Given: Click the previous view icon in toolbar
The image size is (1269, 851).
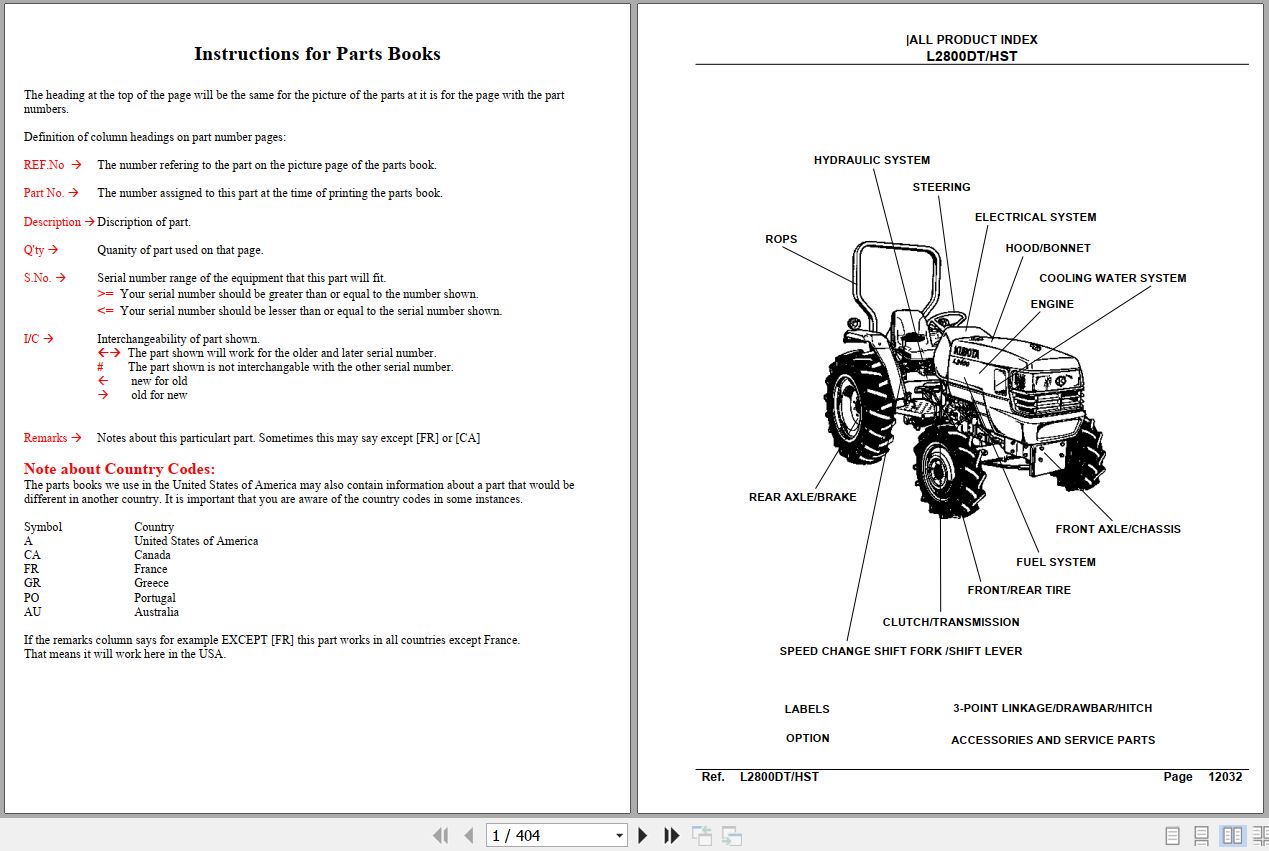Looking at the screenshot, I should point(702,836).
